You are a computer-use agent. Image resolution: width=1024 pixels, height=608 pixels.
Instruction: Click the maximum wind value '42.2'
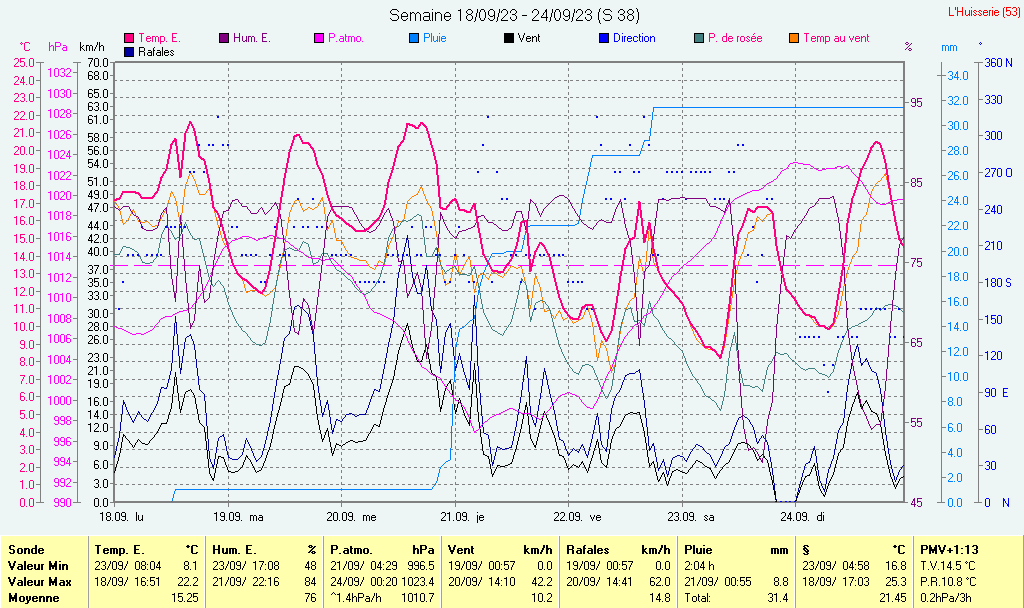point(541,582)
